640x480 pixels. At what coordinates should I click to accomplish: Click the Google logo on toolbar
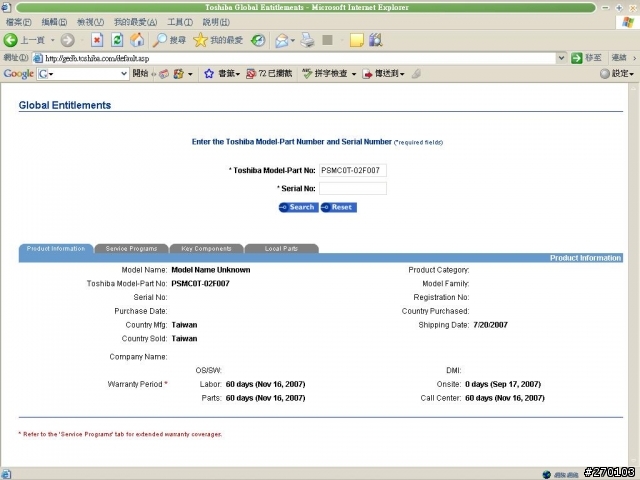18,74
